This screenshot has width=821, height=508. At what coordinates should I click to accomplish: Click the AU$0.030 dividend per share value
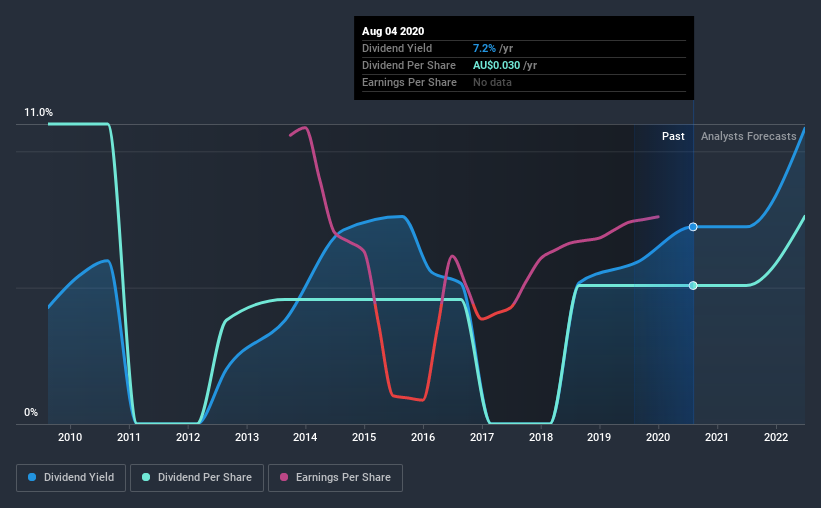click(x=496, y=65)
